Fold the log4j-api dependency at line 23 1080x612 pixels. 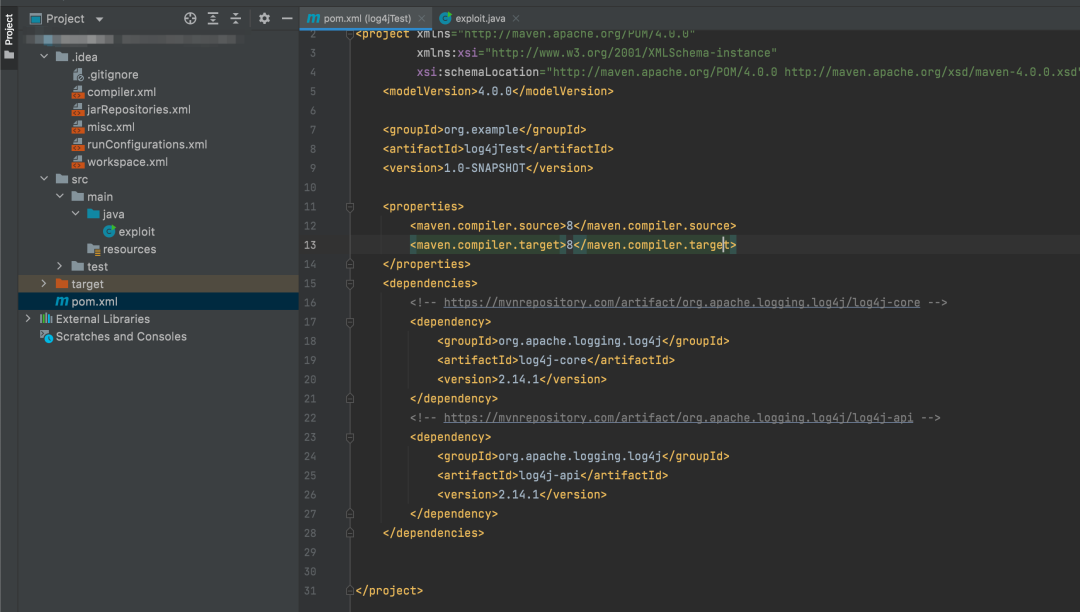(x=350, y=437)
